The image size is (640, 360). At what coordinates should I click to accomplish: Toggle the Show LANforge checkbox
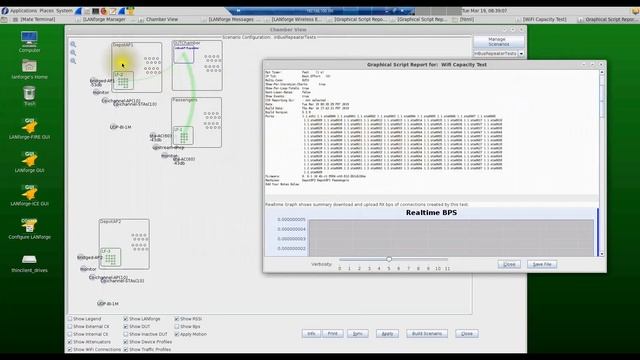click(126, 319)
